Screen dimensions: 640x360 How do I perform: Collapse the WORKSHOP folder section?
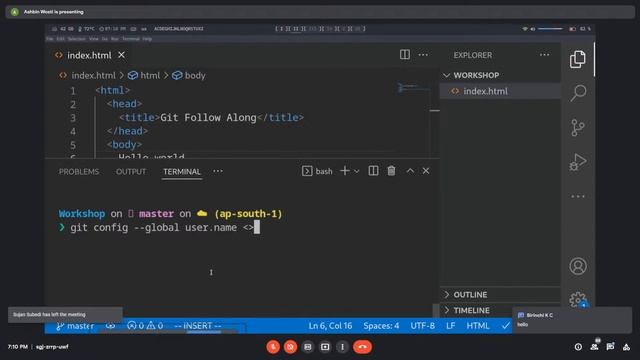pyautogui.click(x=476, y=75)
